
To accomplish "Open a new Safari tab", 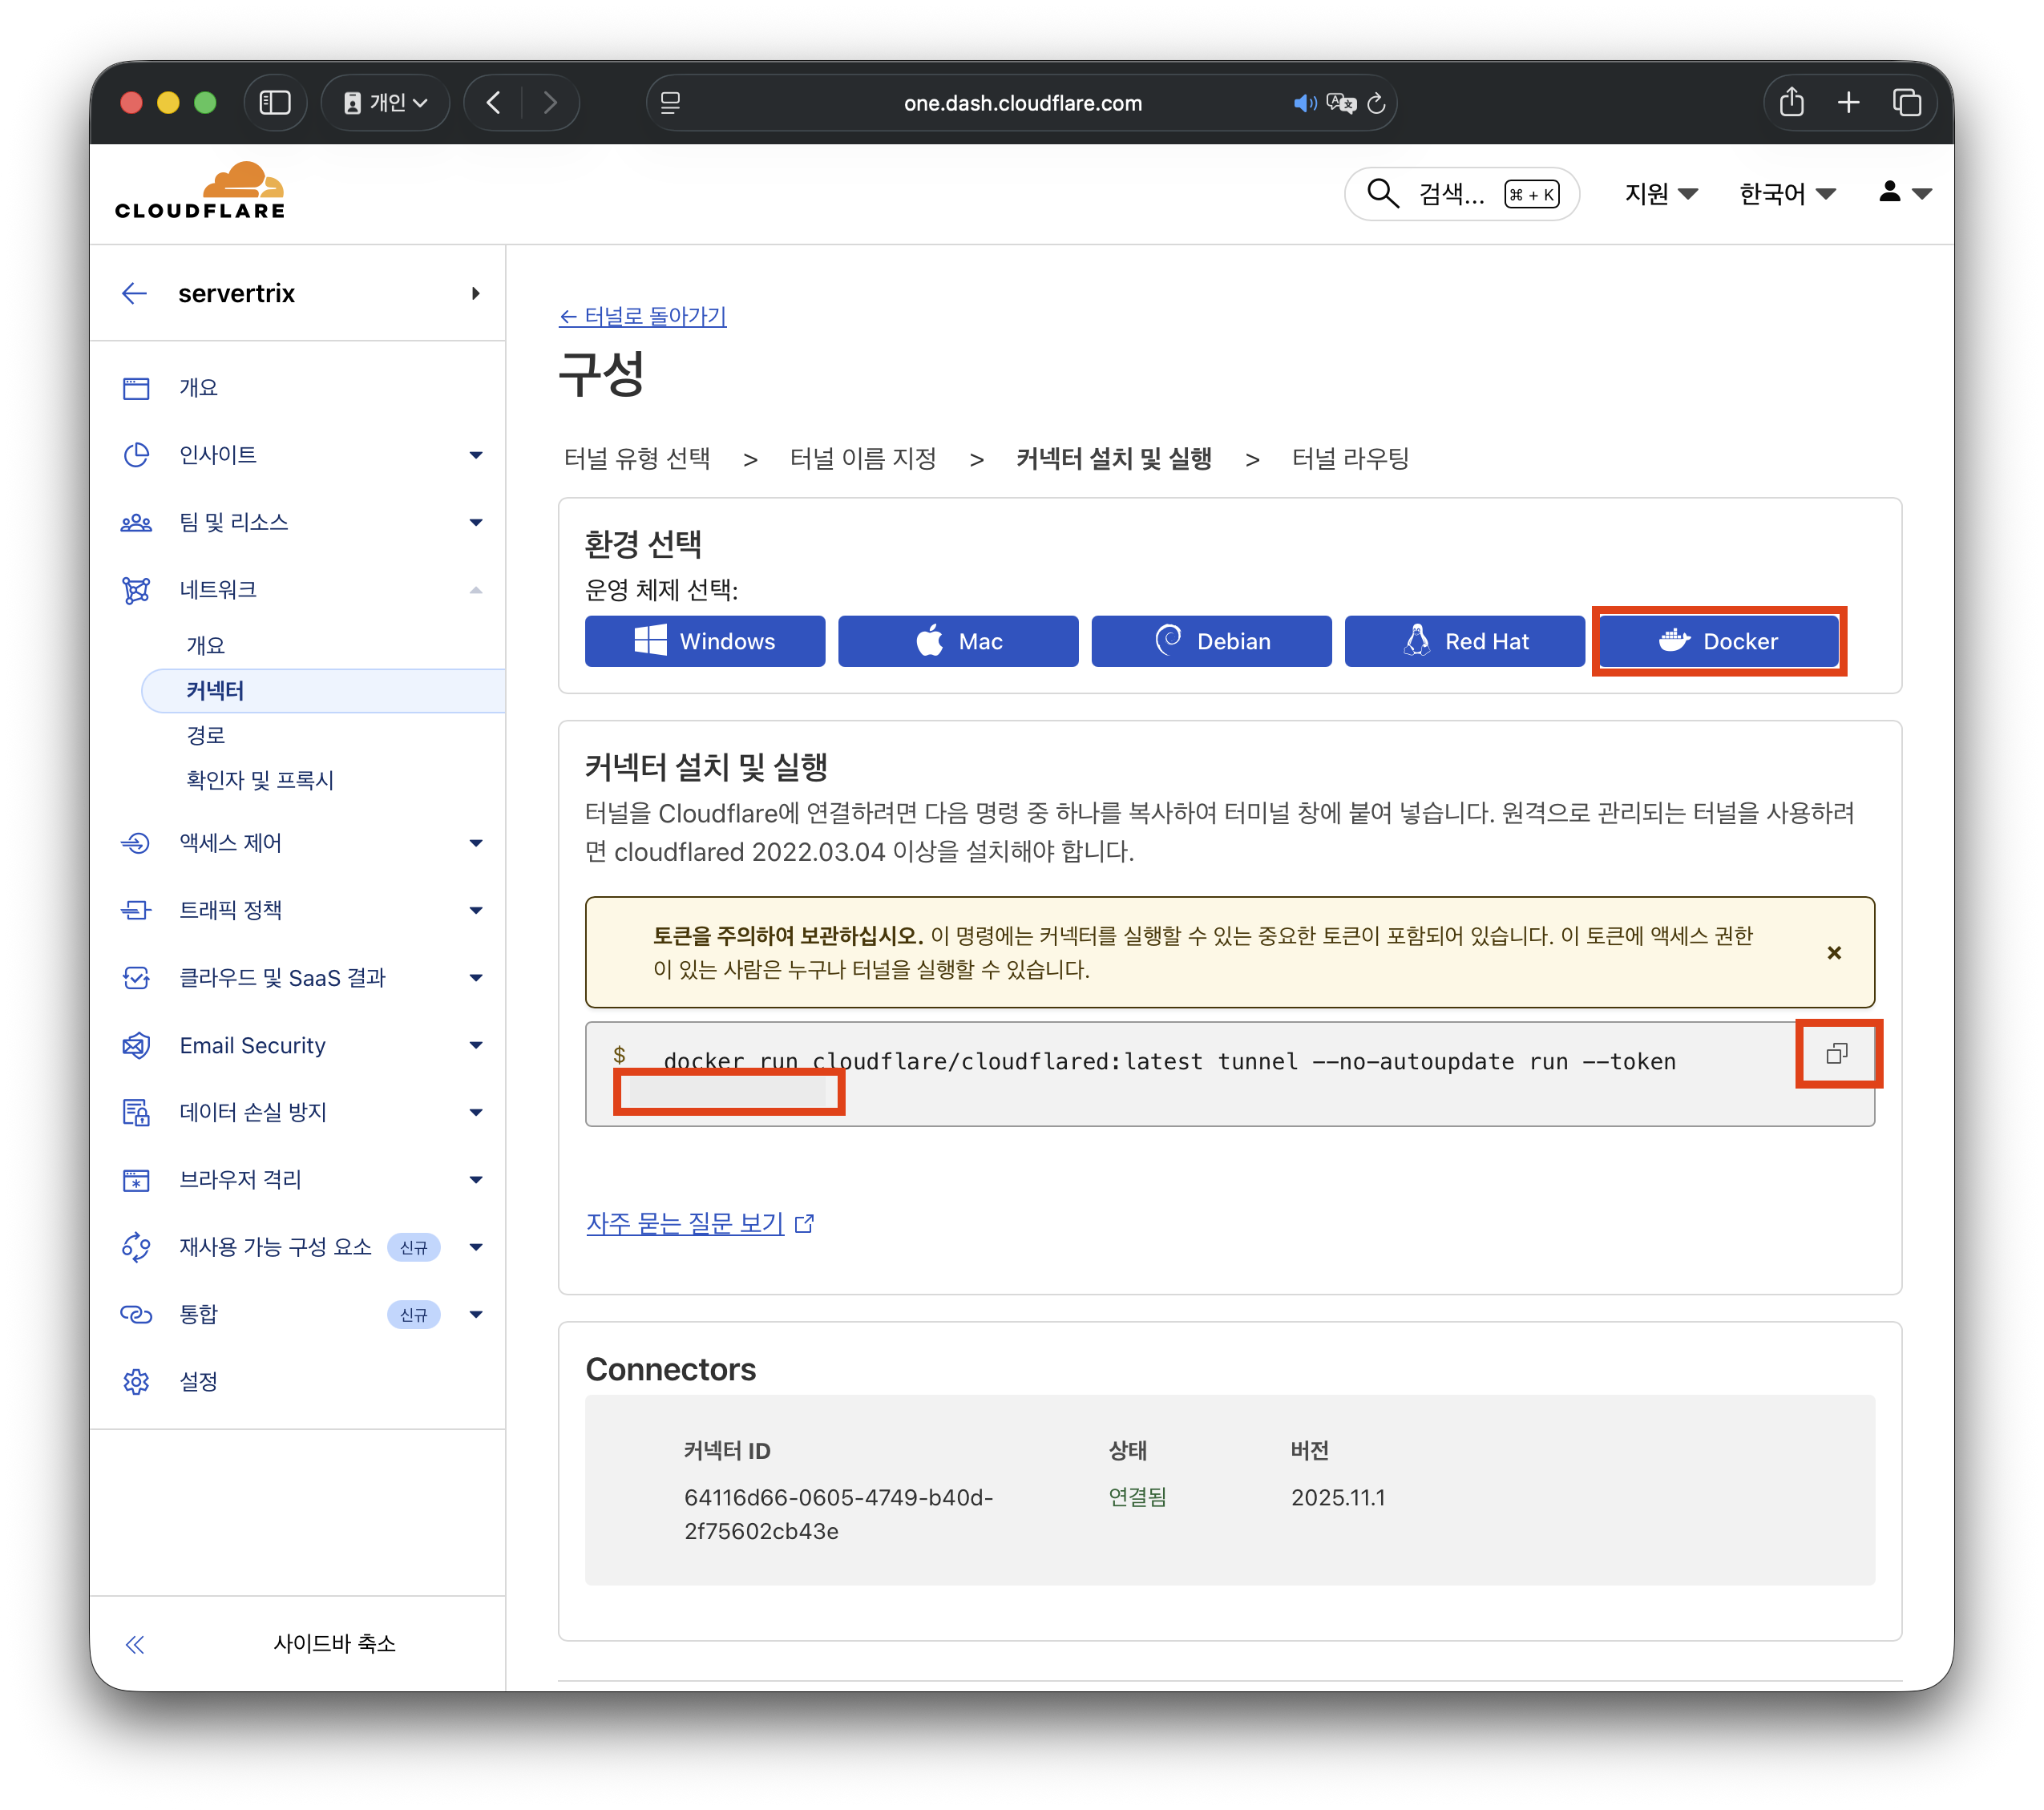I will coord(1848,103).
